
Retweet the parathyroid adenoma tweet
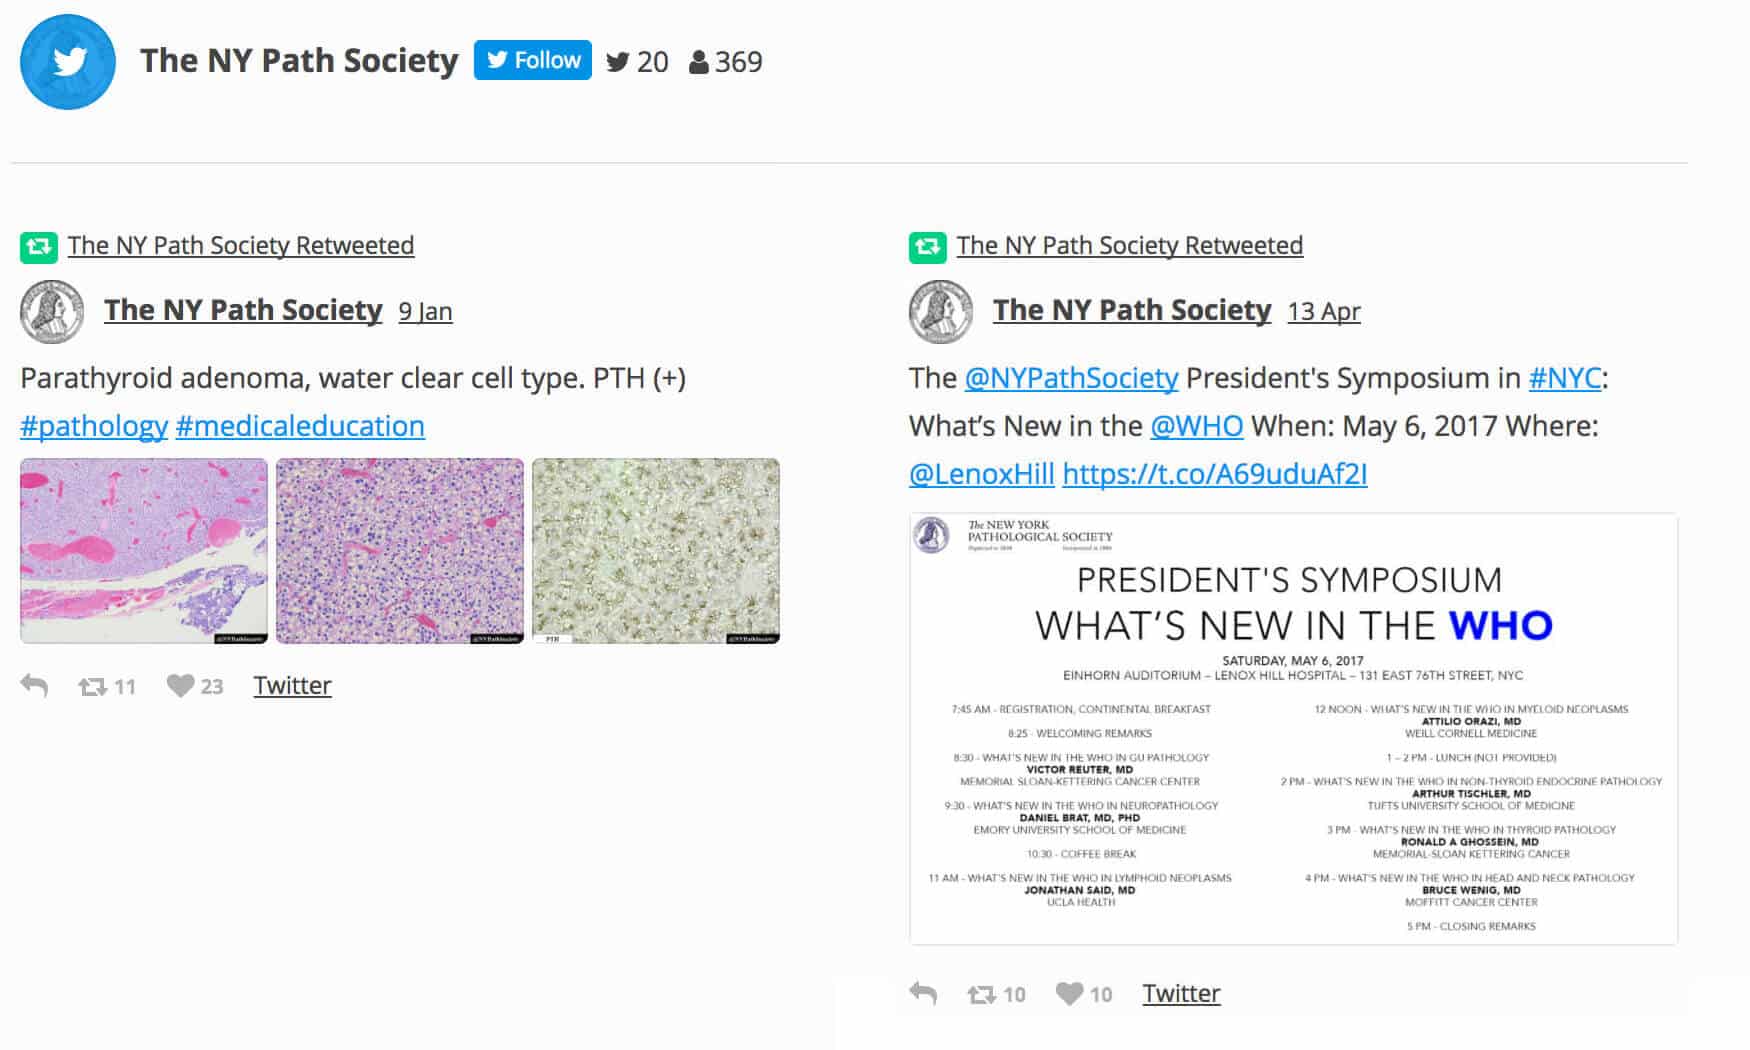[93, 687]
